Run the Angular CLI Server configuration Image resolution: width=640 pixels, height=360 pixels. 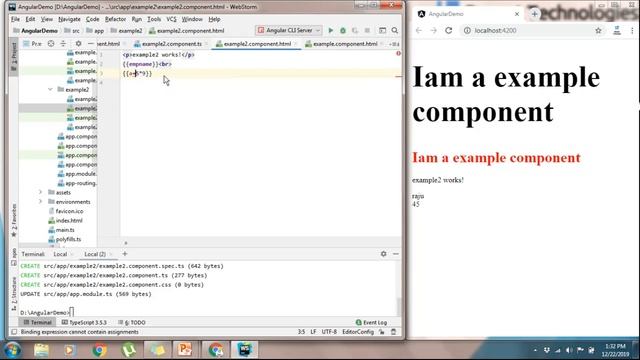coord(331,31)
